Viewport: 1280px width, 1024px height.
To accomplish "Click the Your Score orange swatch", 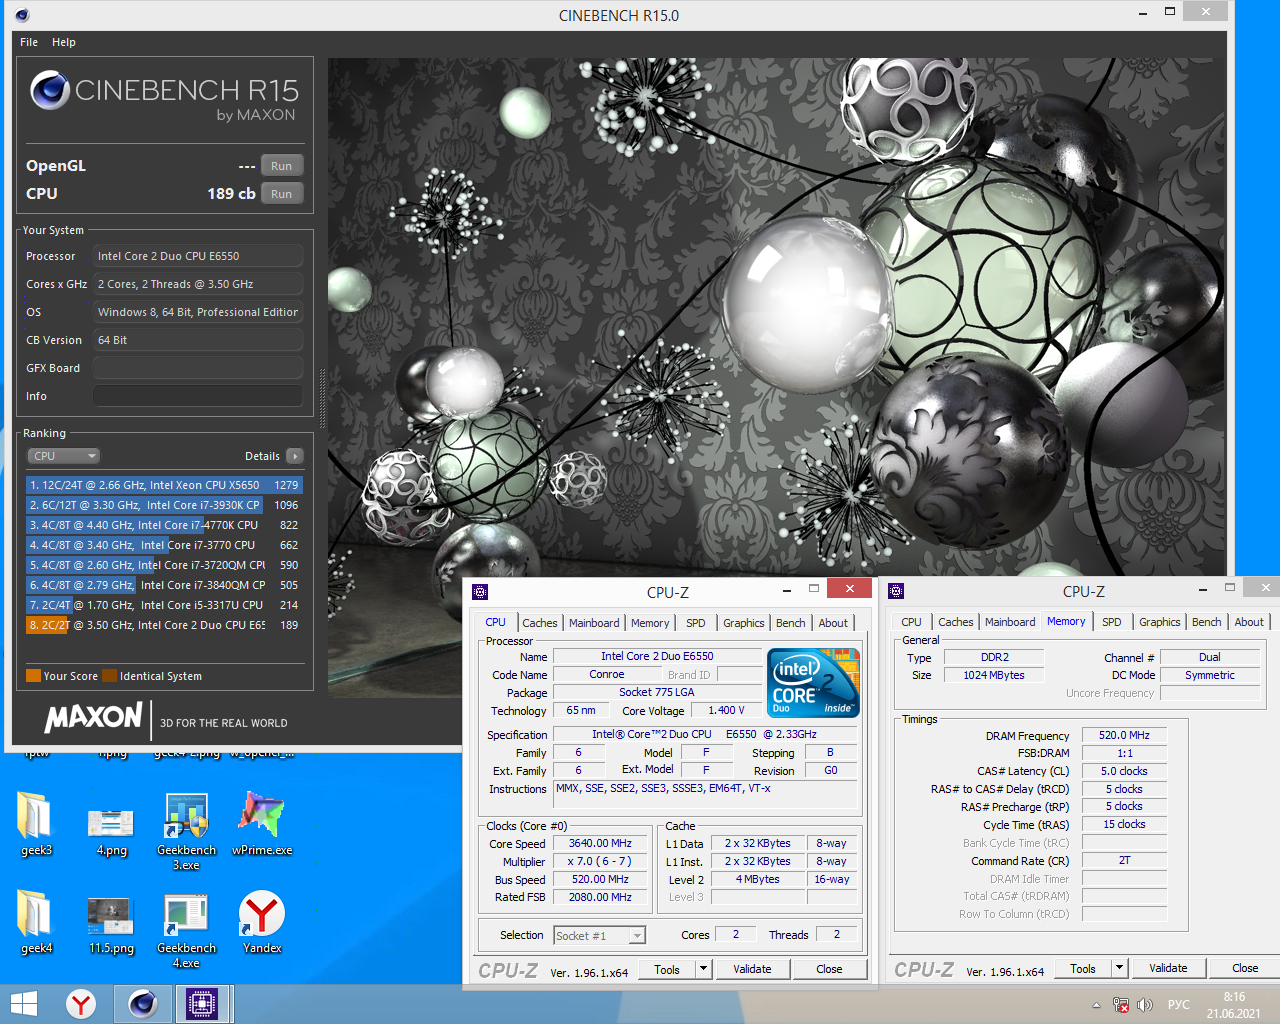I will (x=33, y=676).
